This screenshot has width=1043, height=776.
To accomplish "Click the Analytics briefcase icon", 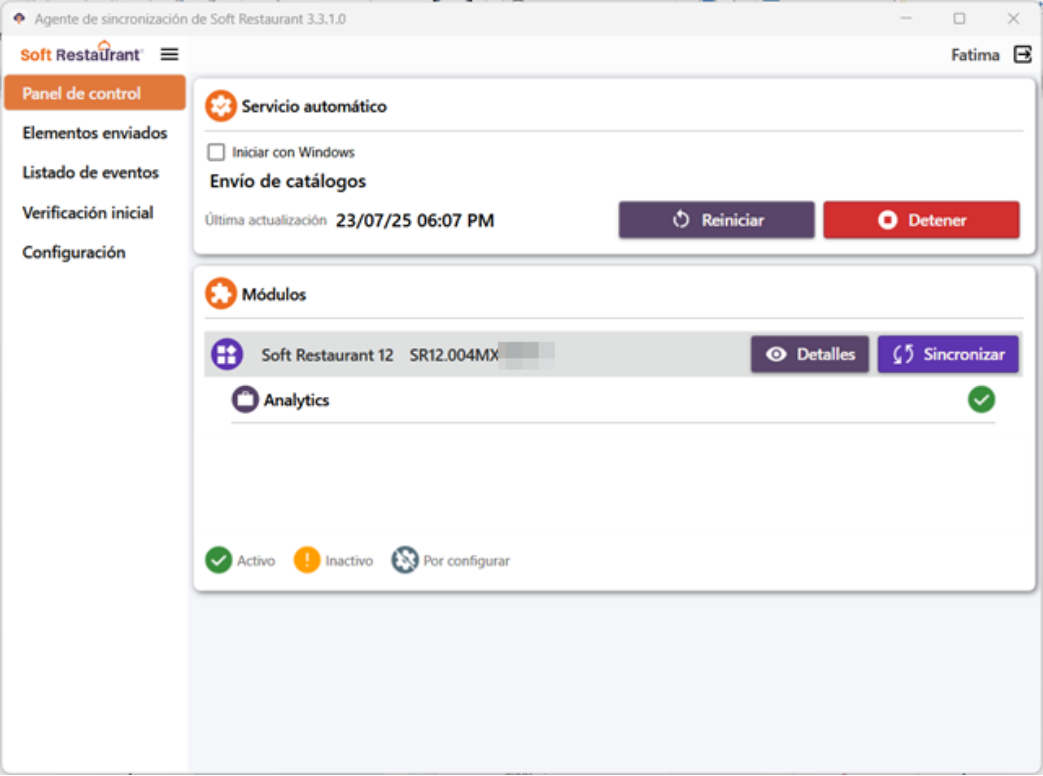I will point(245,400).
